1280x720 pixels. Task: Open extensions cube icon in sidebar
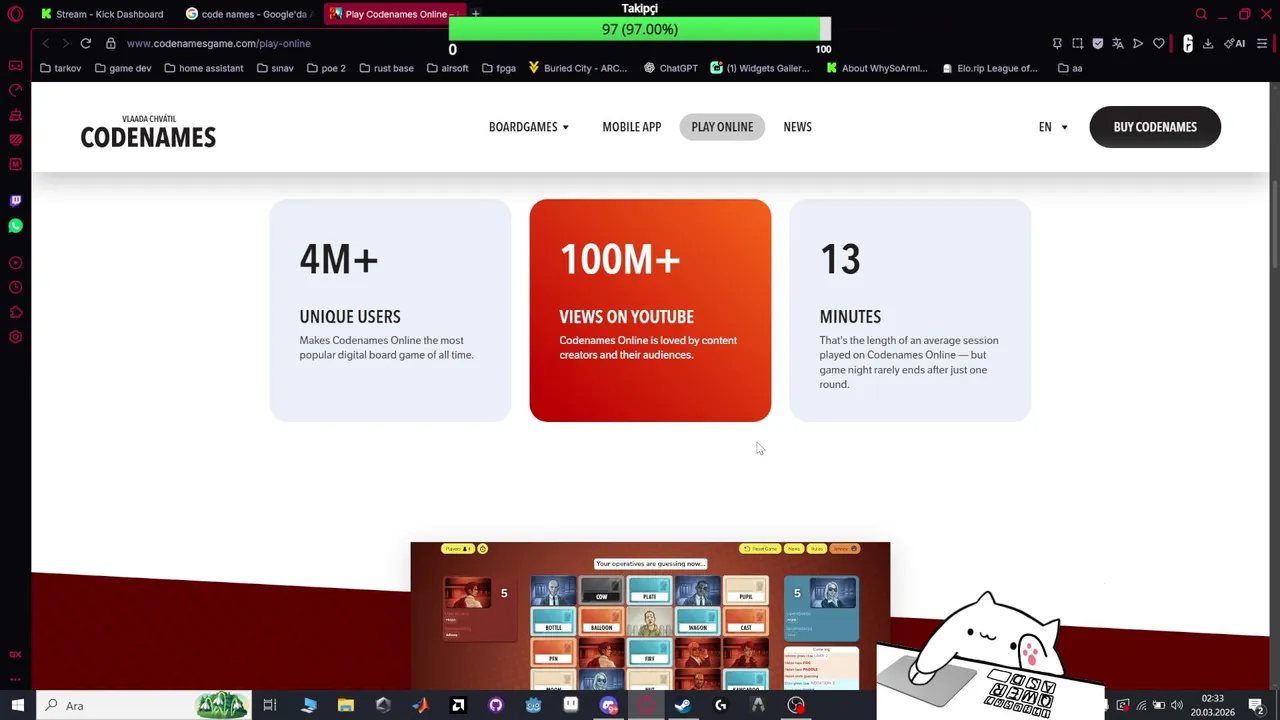coord(15,312)
